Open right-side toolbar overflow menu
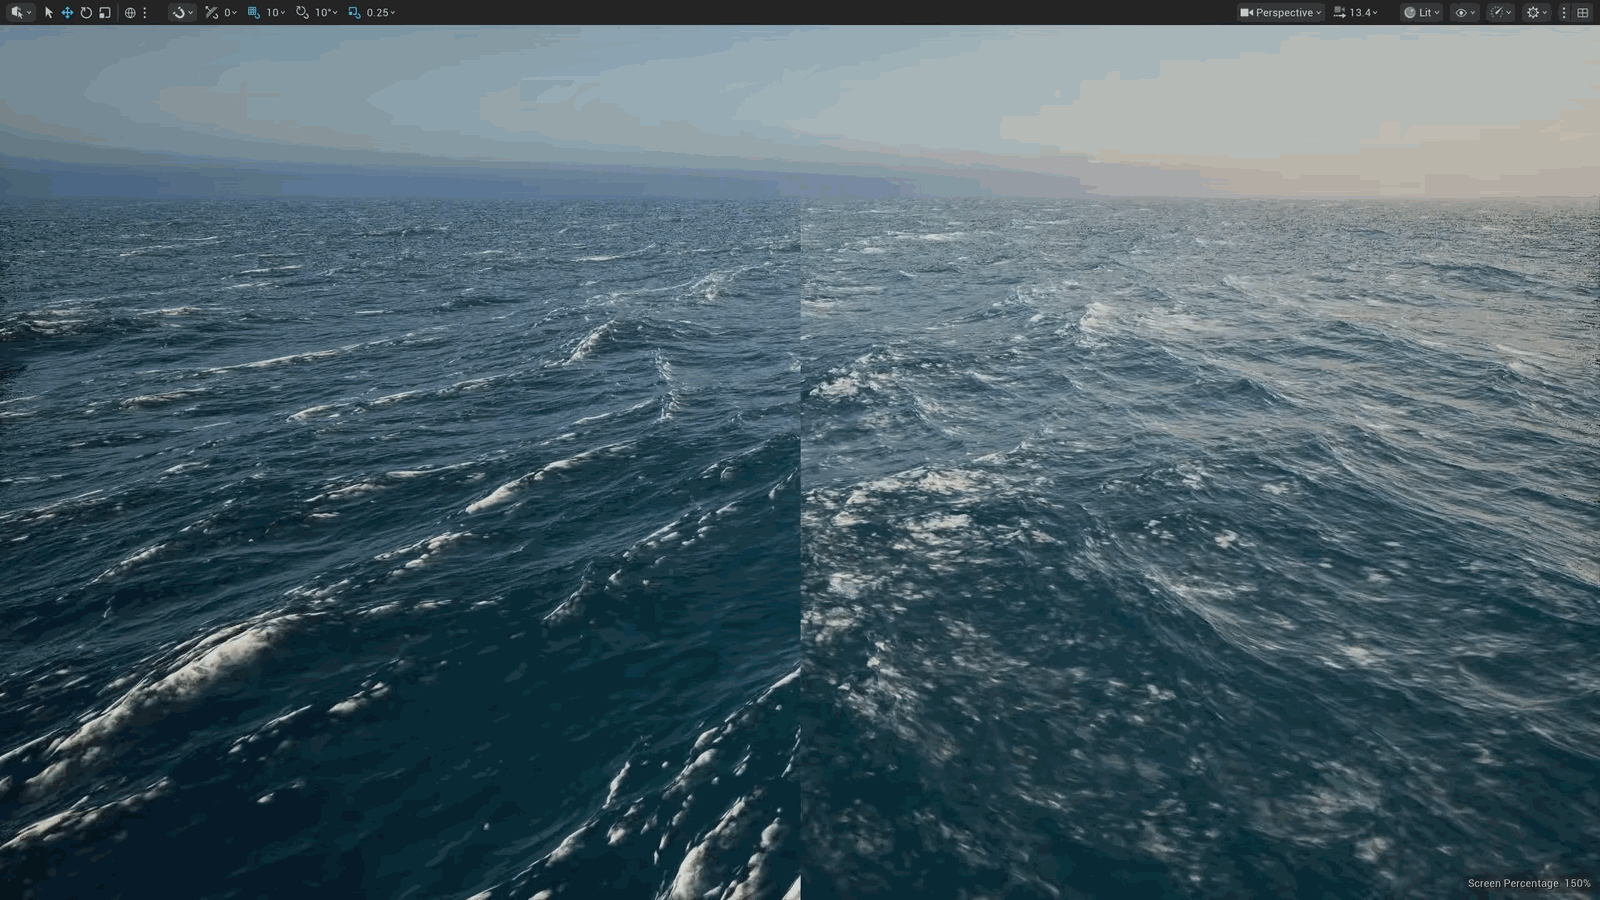This screenshot has width=1600, height=900. click(x=1564, y=12)
